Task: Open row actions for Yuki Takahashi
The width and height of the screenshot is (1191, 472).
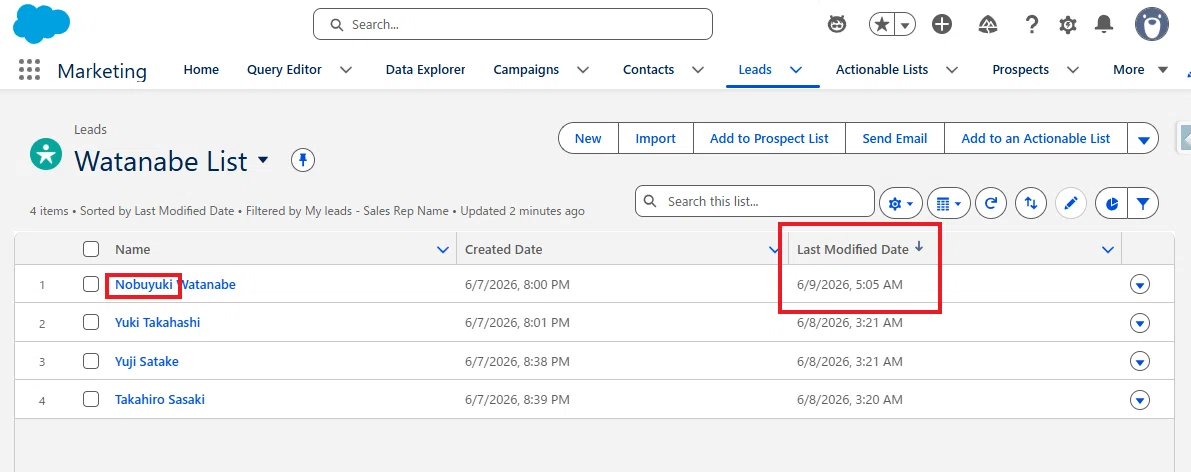Action: [x=1140, y=323]
